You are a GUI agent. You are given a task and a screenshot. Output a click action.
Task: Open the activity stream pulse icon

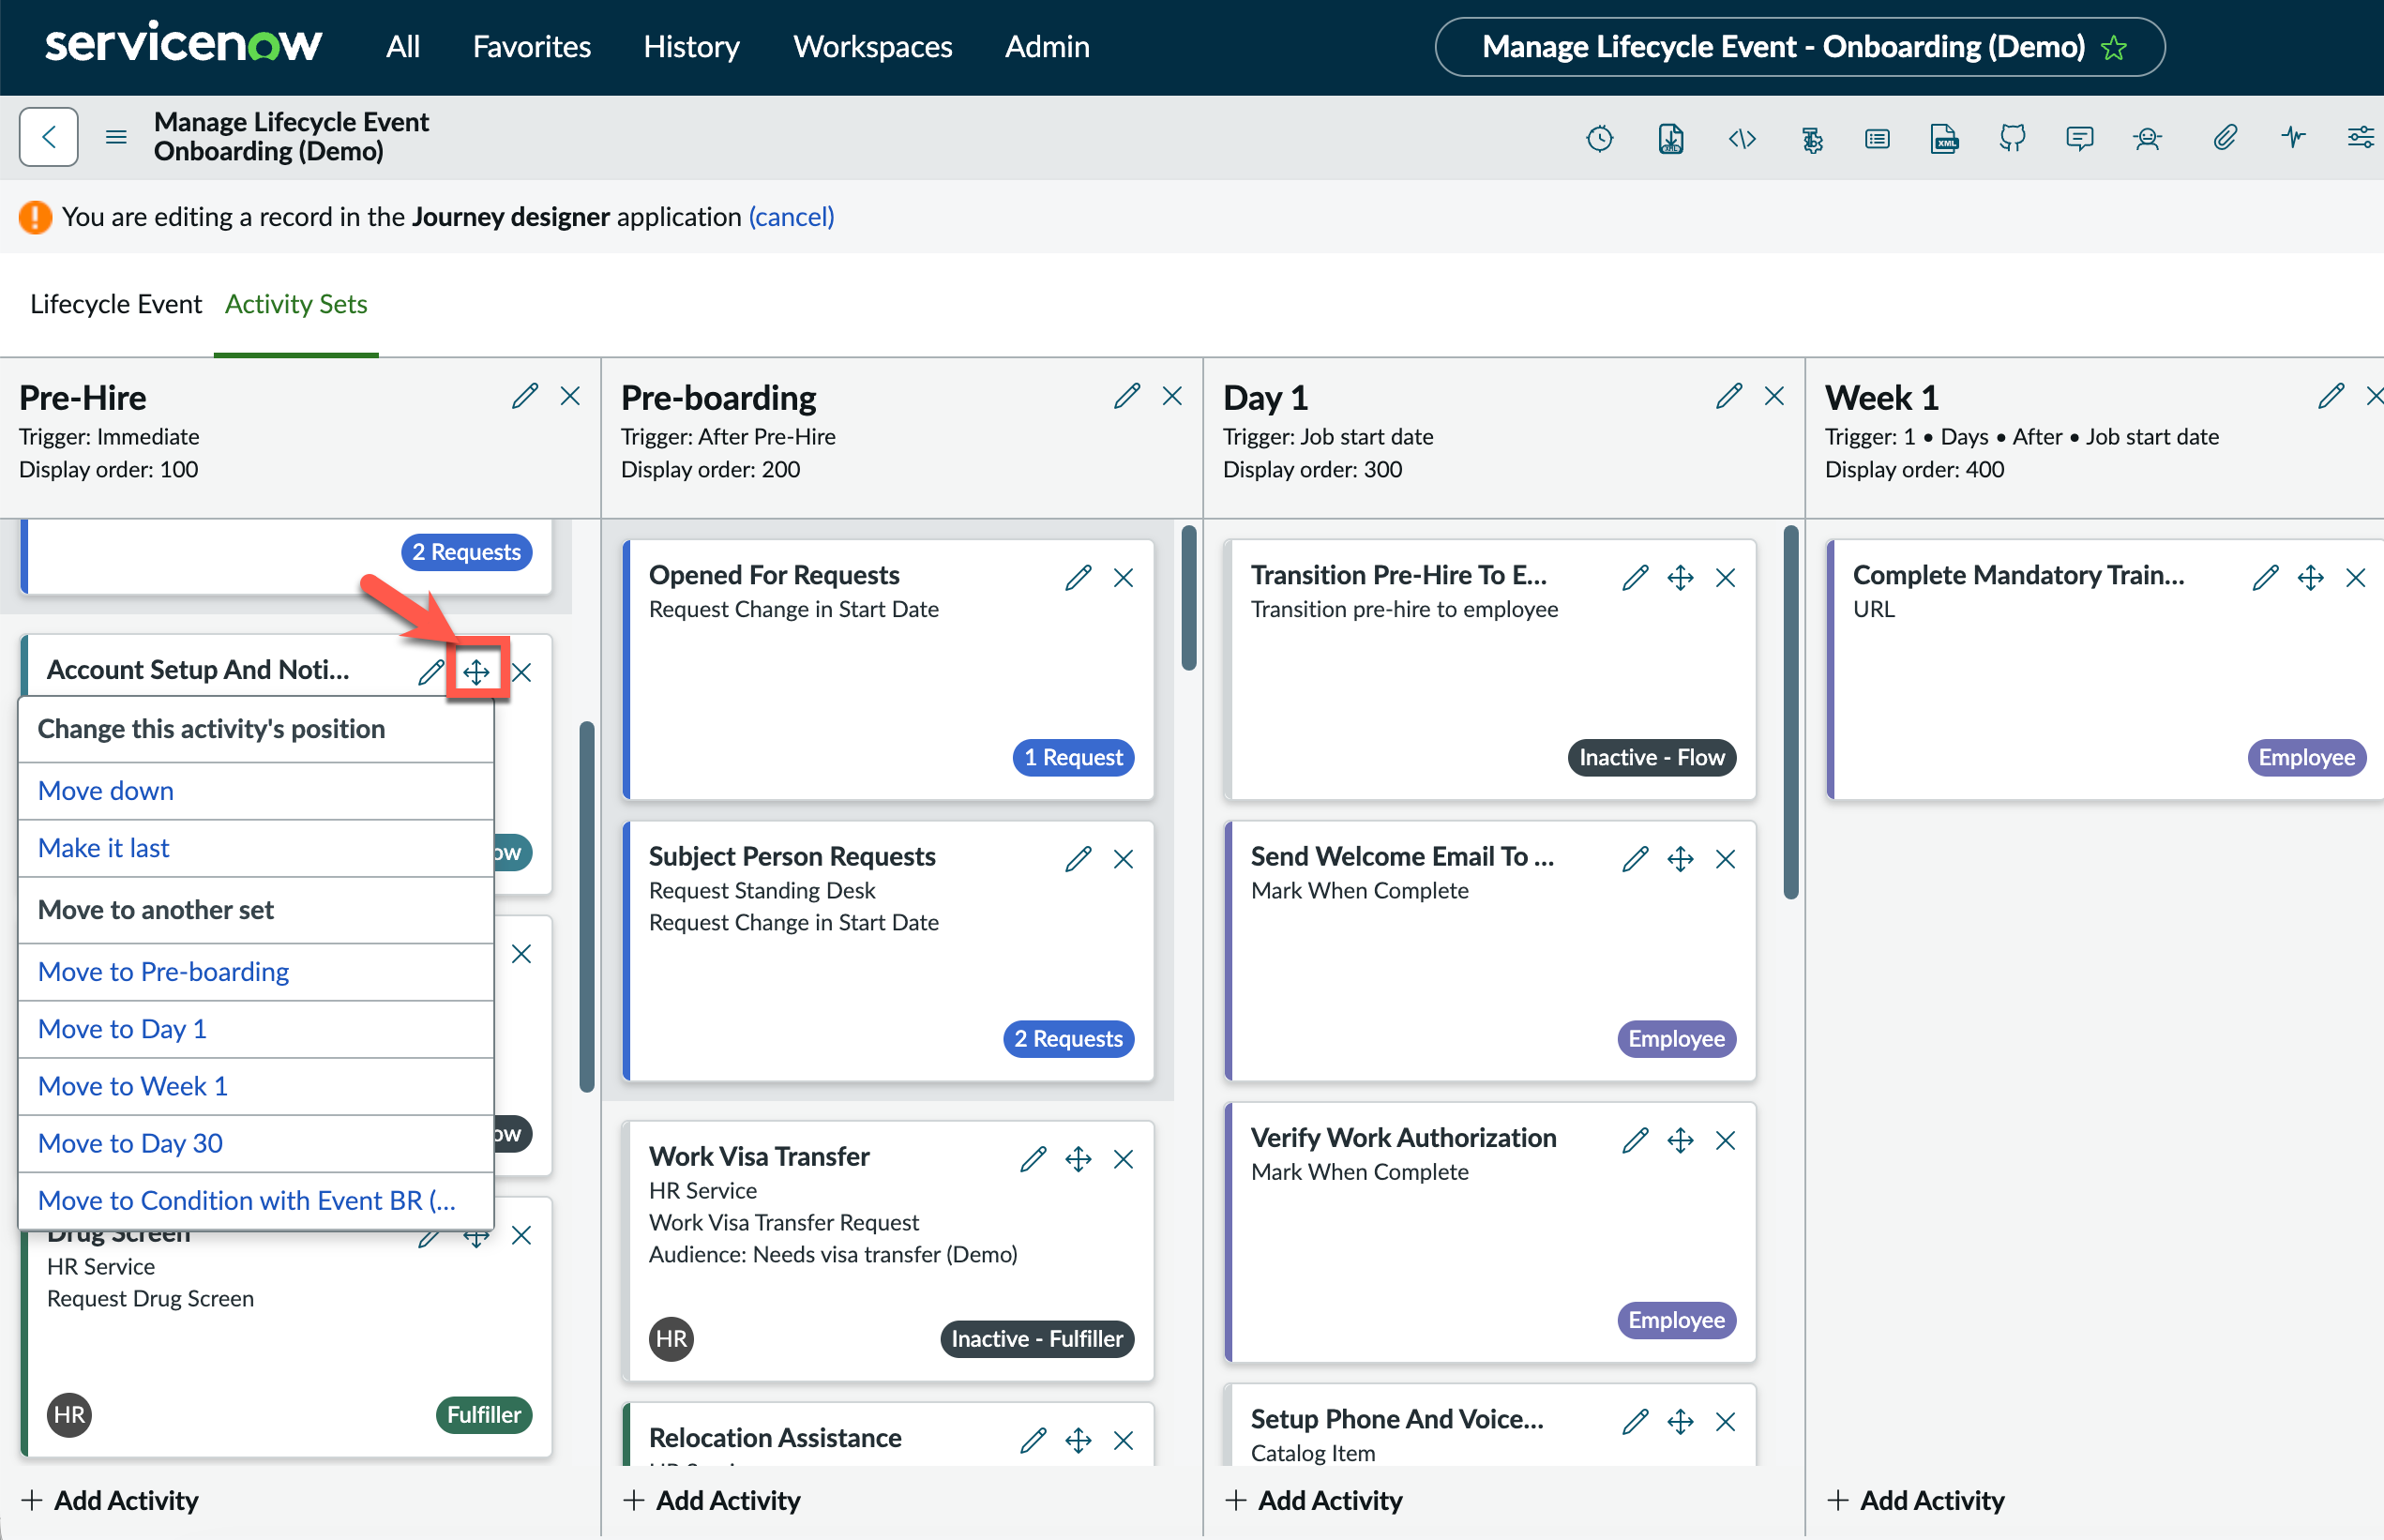tap(2293, 136)
